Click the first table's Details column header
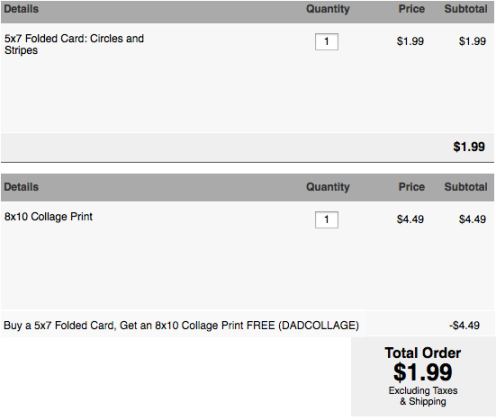 [x=21, y=9]
